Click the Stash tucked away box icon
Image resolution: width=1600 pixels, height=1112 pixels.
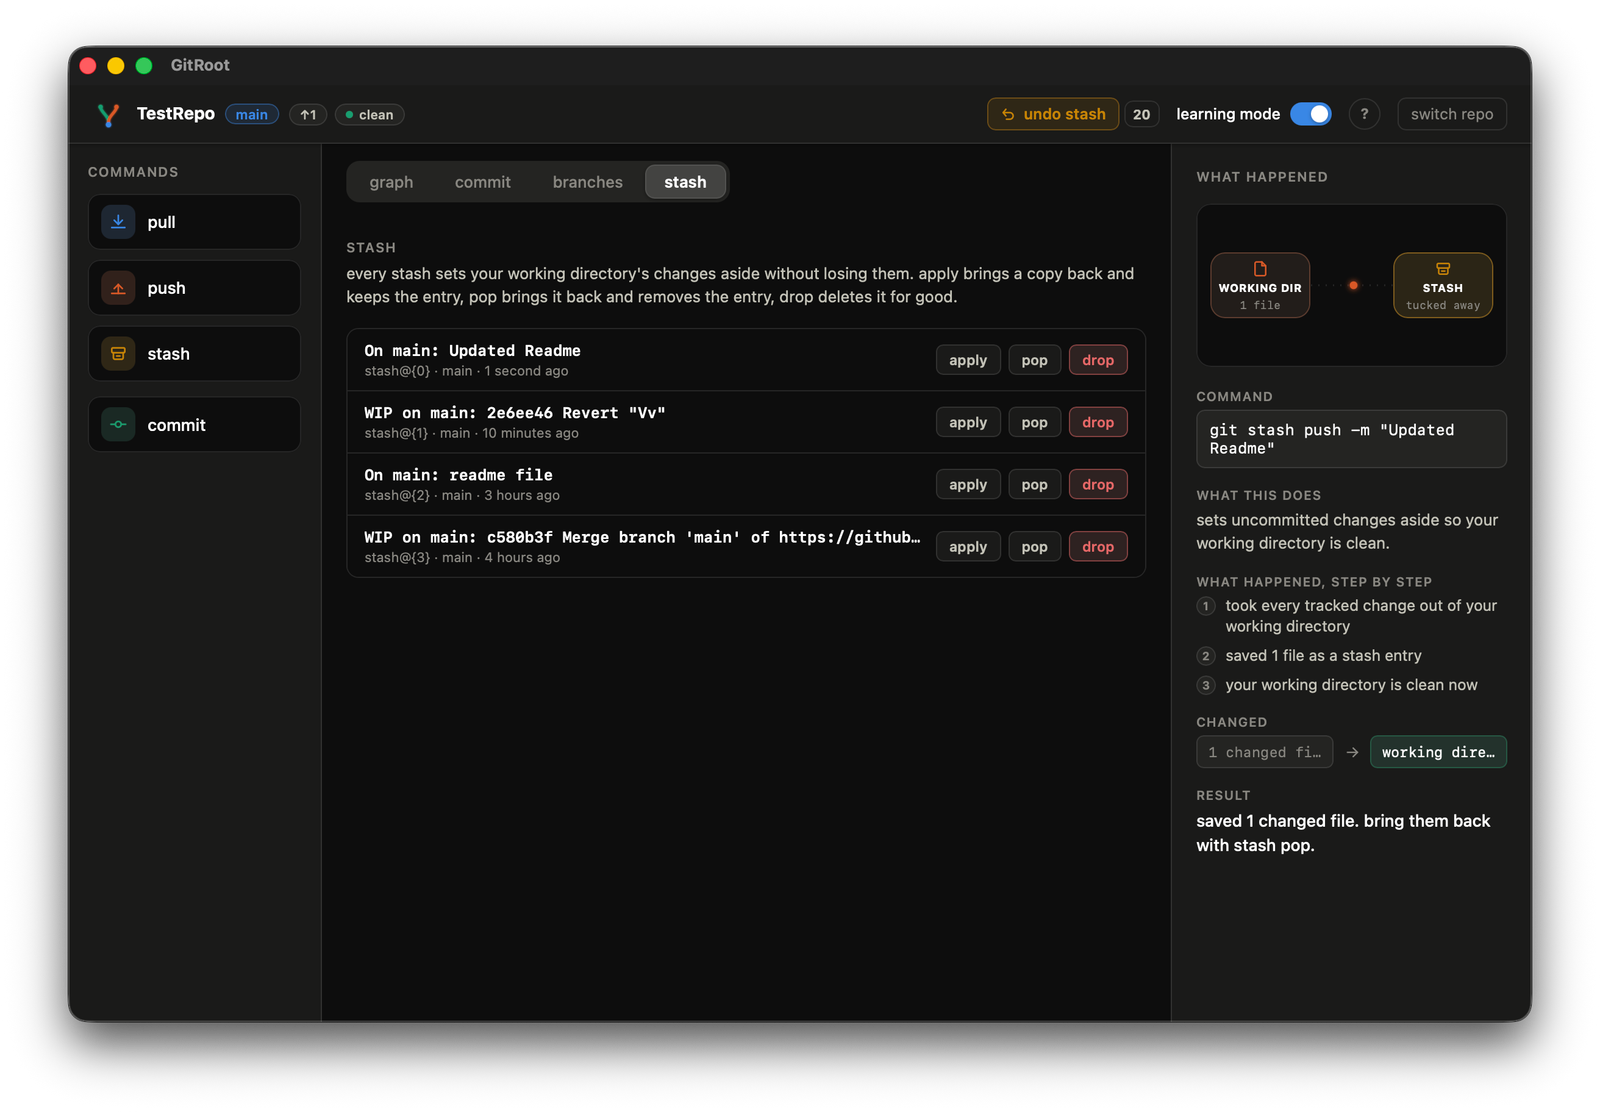tap(1443, 269)
